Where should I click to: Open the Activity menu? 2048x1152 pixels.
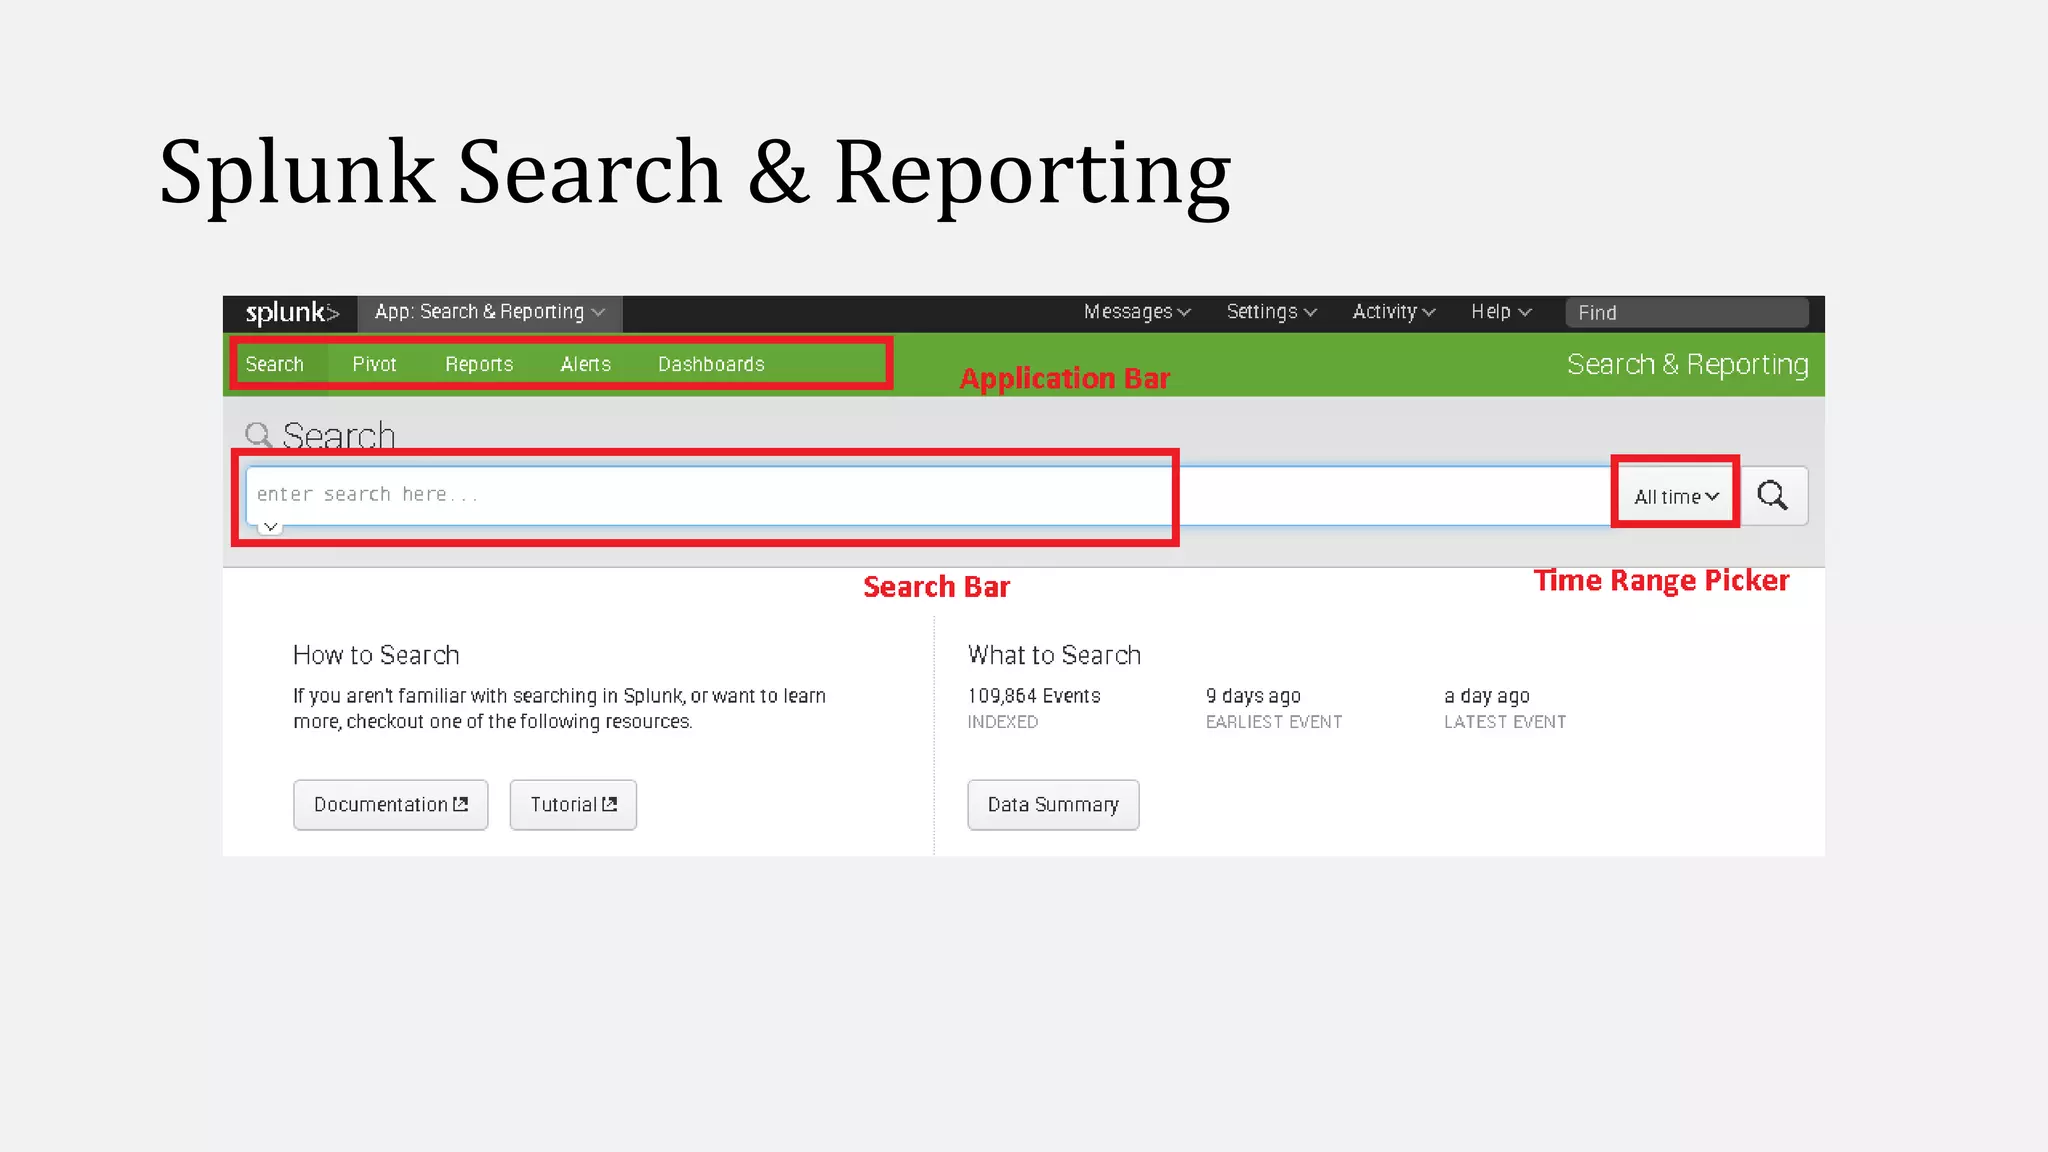click(1394, 312)
